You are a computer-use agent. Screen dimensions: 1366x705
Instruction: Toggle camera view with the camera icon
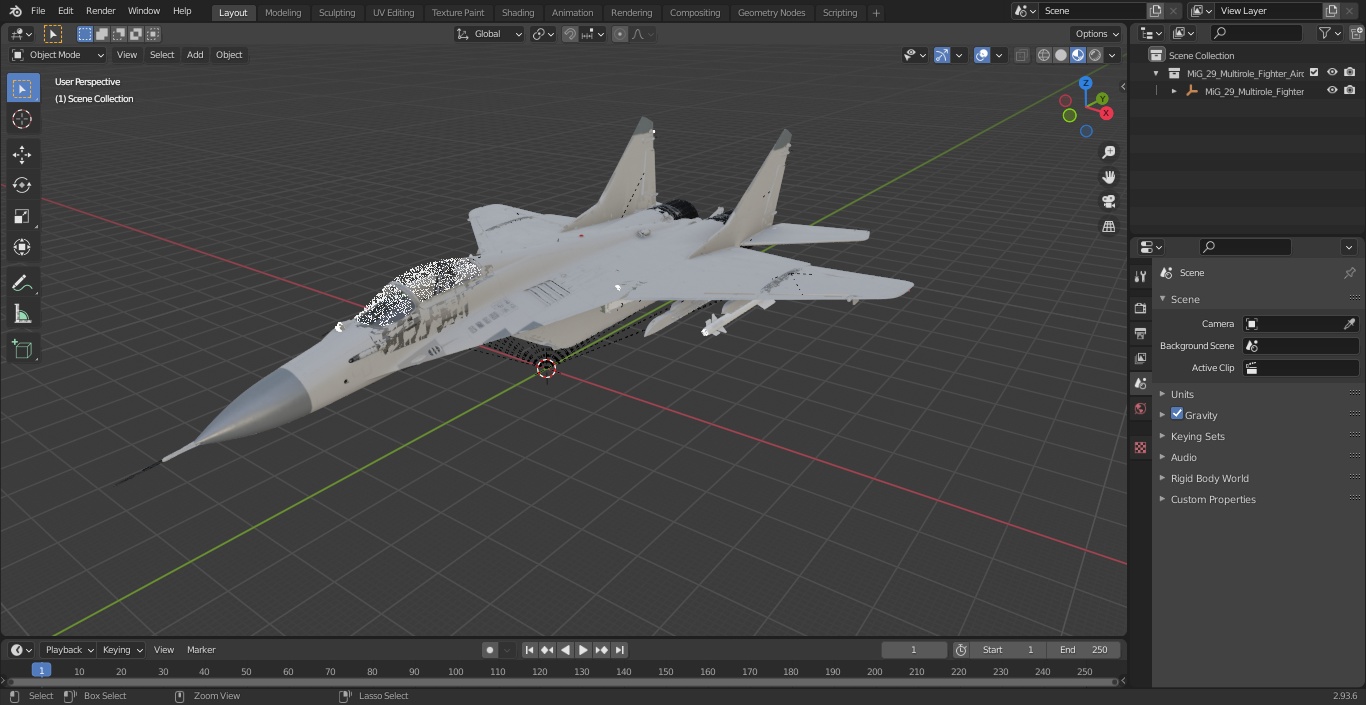tap(1108, 201)
